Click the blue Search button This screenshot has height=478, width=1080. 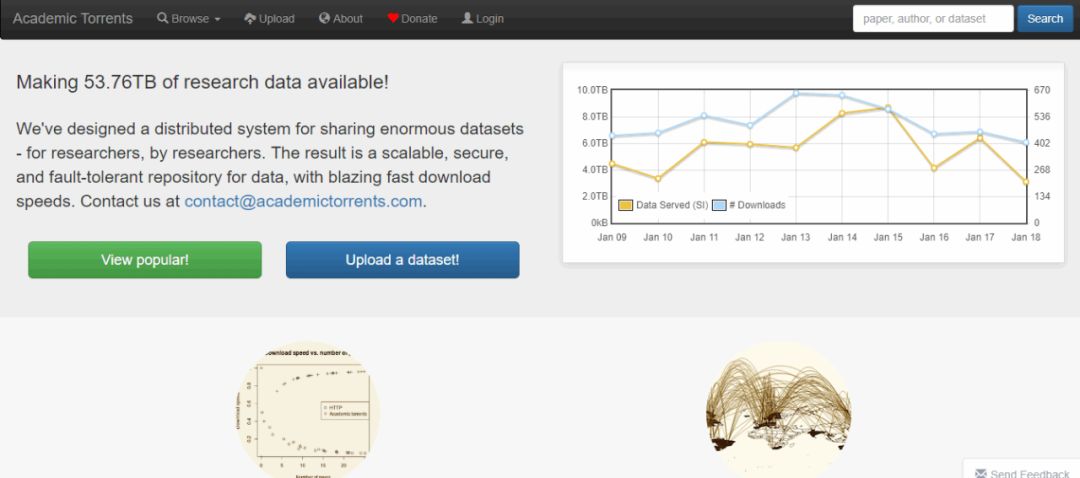coord(1045,19)
